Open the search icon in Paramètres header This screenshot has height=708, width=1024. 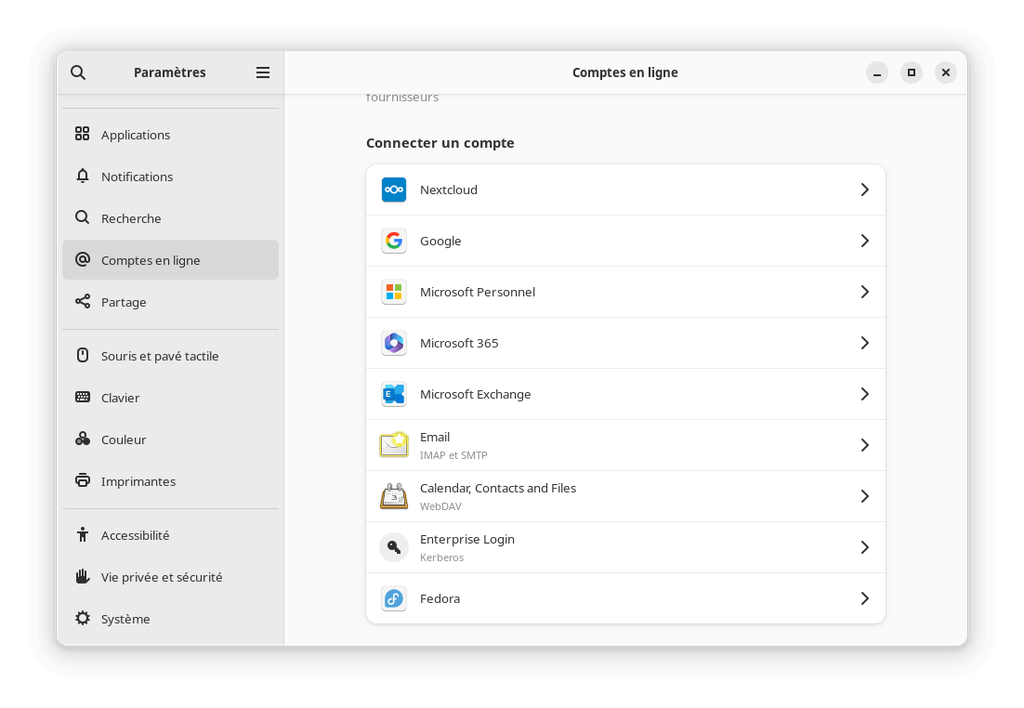tap(78, 72)
